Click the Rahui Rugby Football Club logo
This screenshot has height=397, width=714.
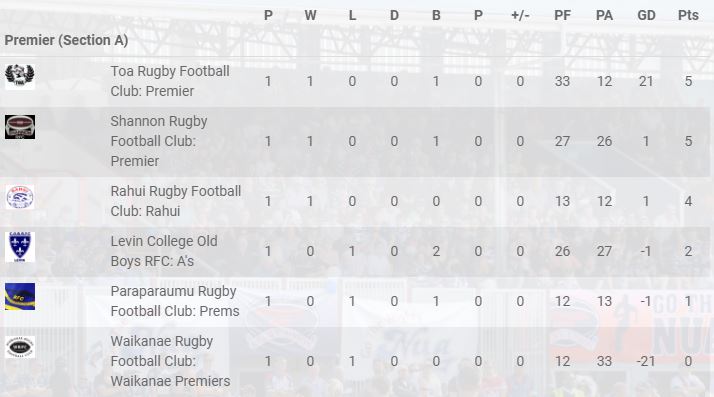[x=20, y=197]
